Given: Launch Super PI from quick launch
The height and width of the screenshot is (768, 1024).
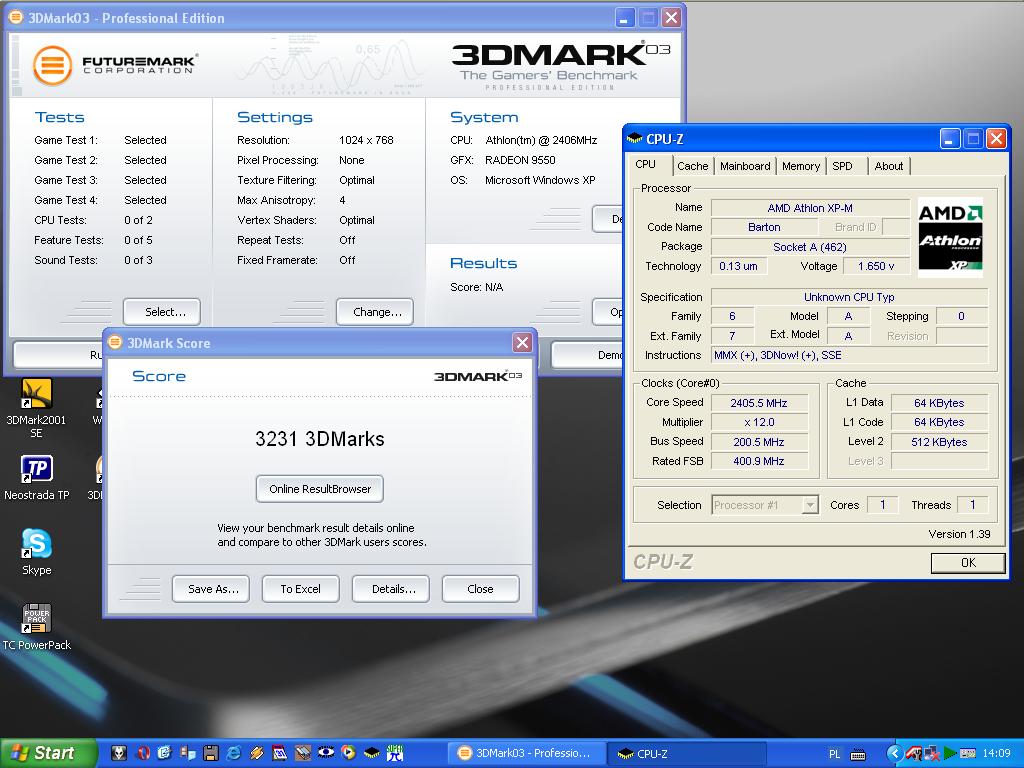Looking at the screenshot, I should pos(395,753).
